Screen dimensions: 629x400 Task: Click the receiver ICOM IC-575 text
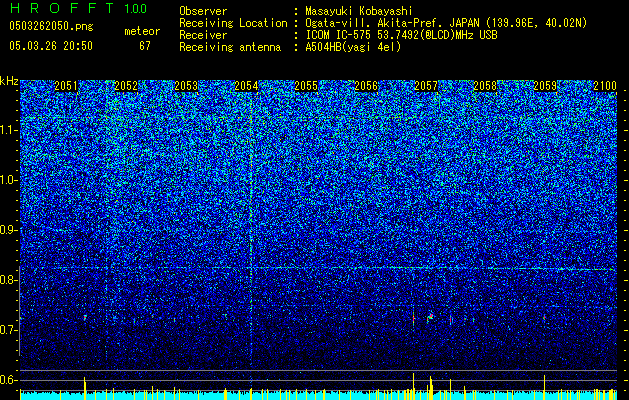(401, 35)
